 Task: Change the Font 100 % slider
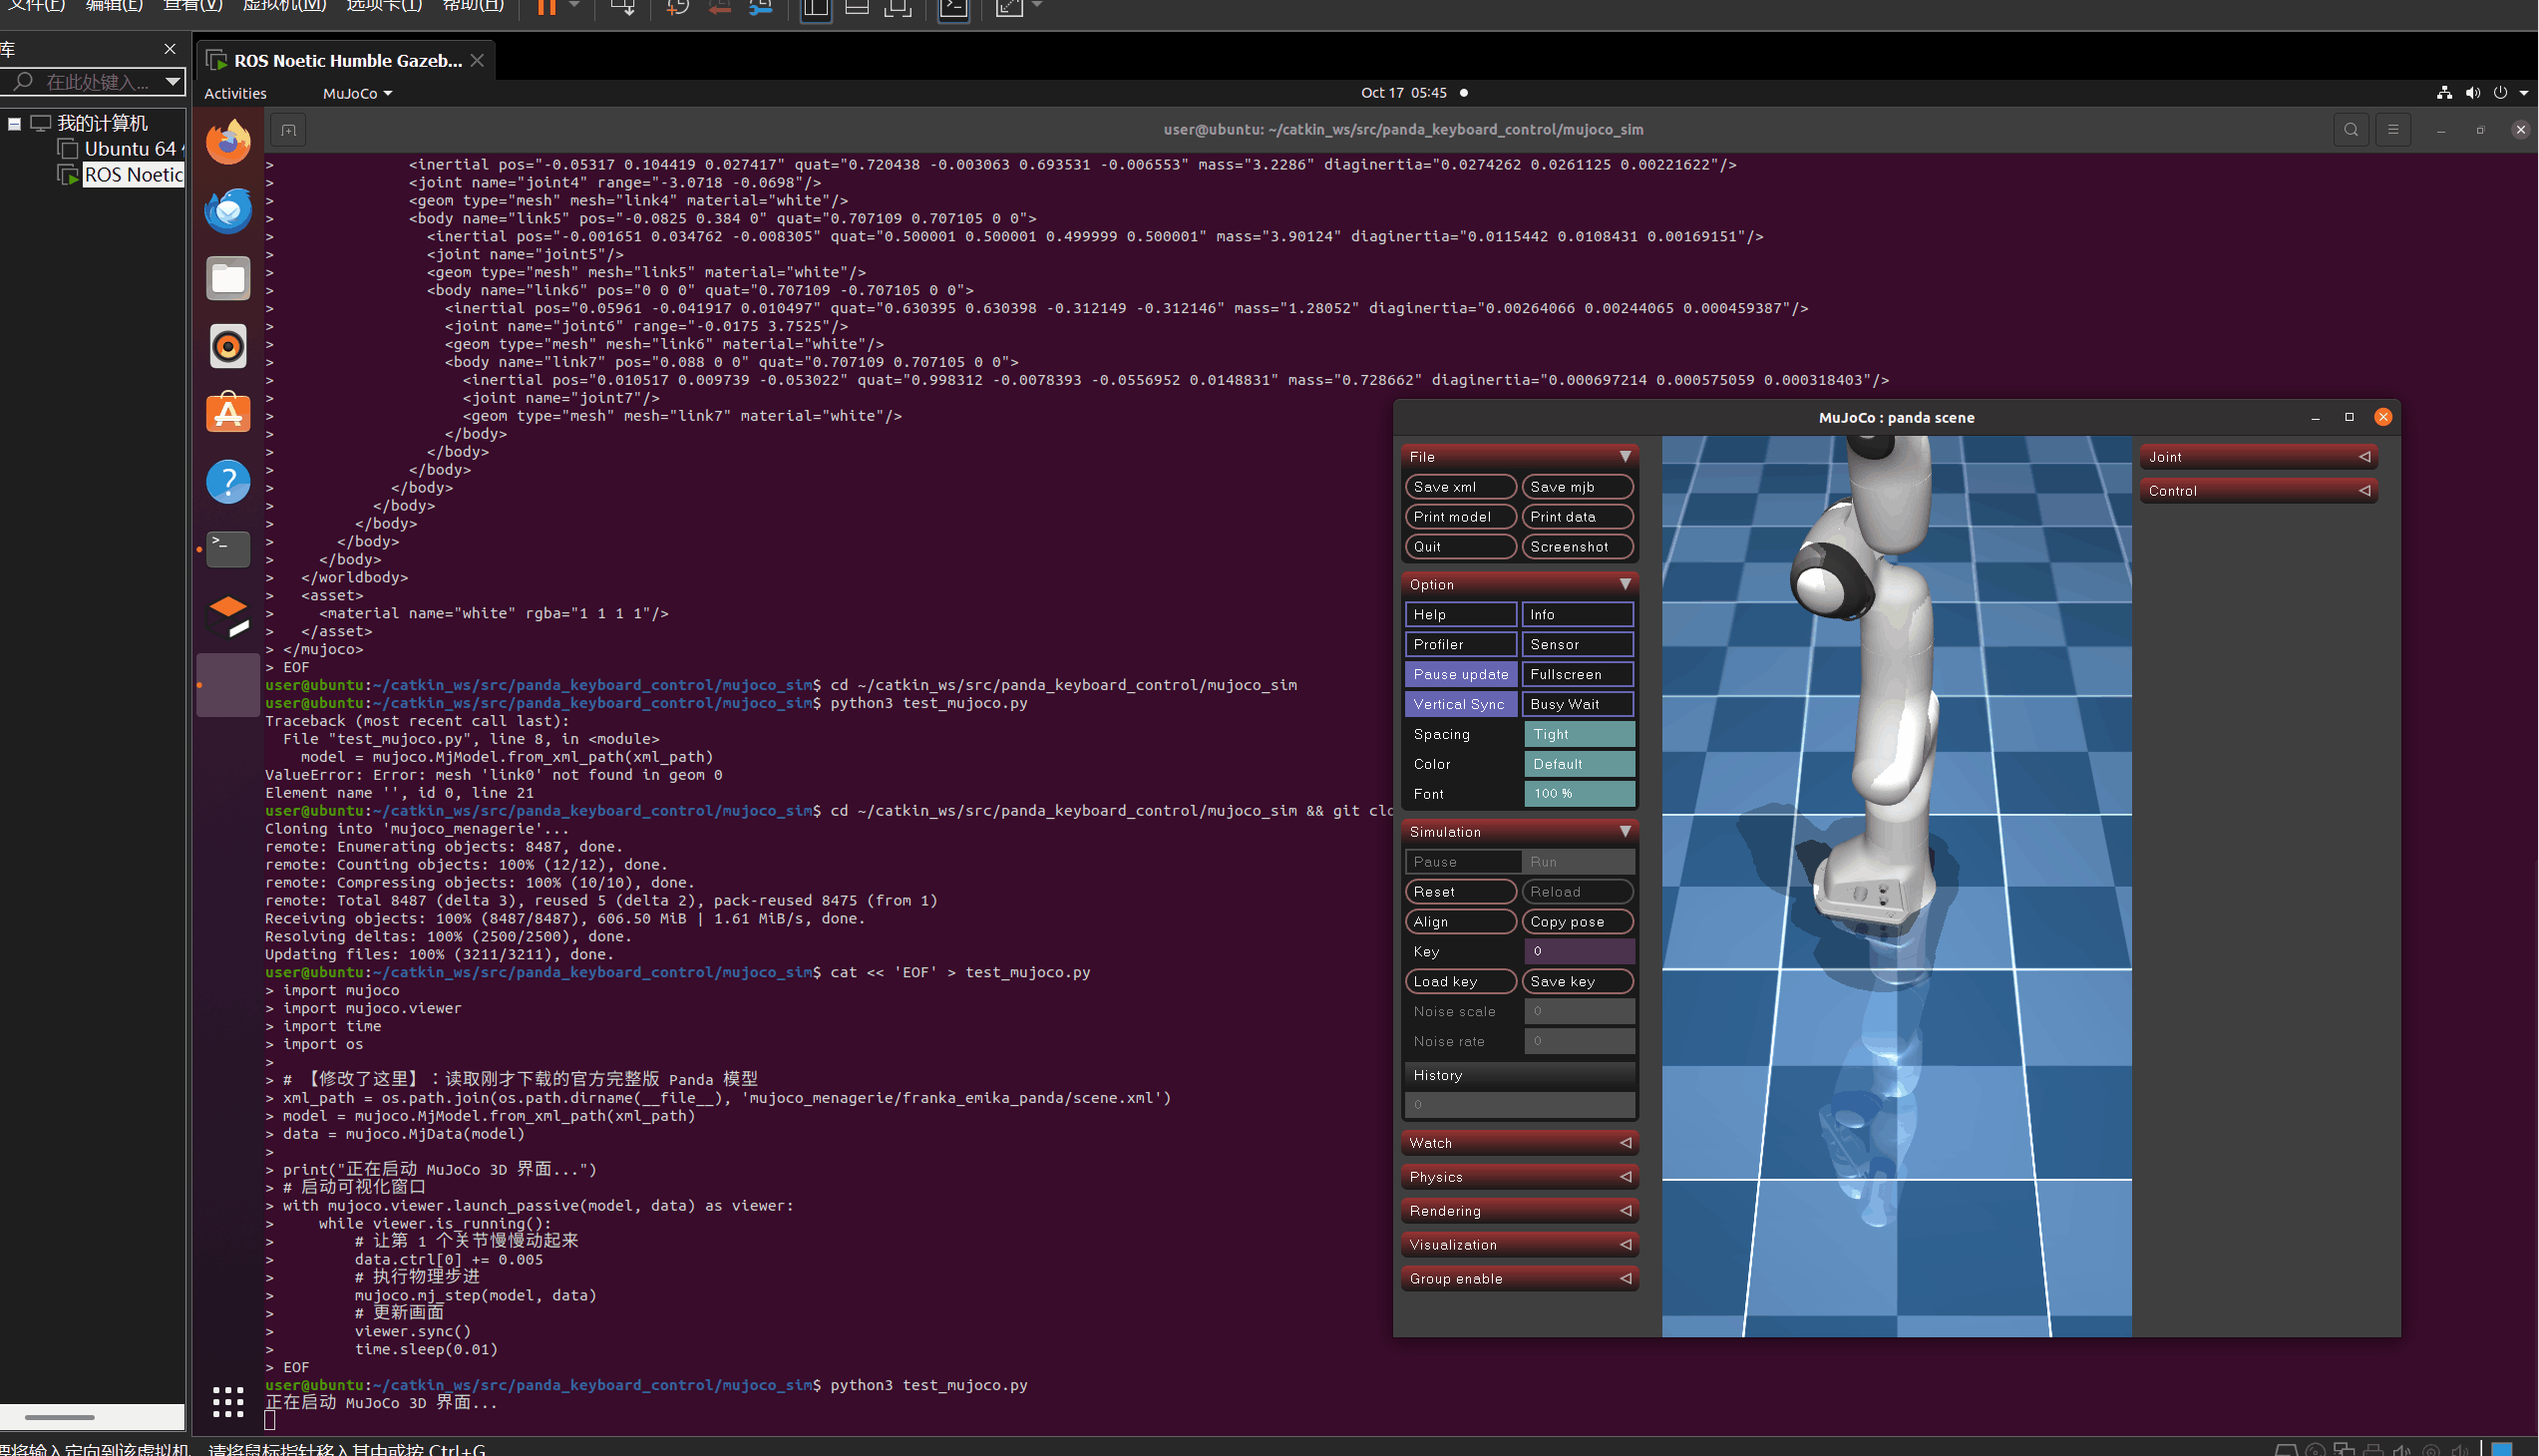(x=1579, y=794)
